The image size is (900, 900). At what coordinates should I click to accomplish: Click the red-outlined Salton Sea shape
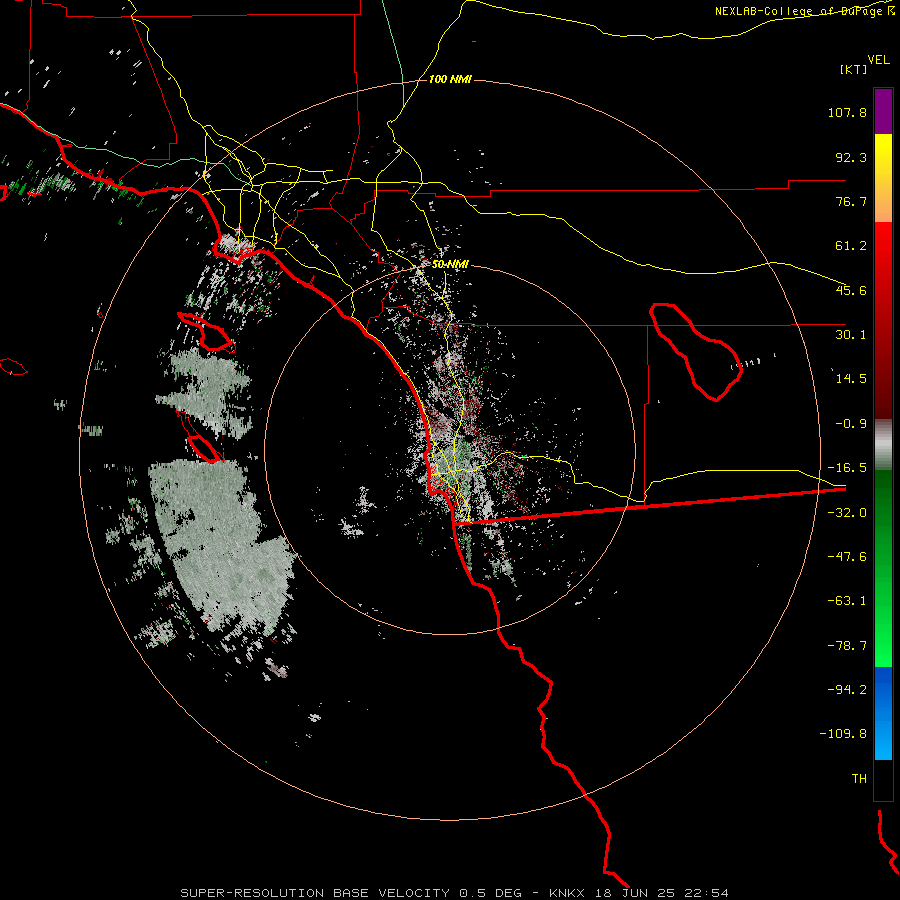tap(696, 351)
